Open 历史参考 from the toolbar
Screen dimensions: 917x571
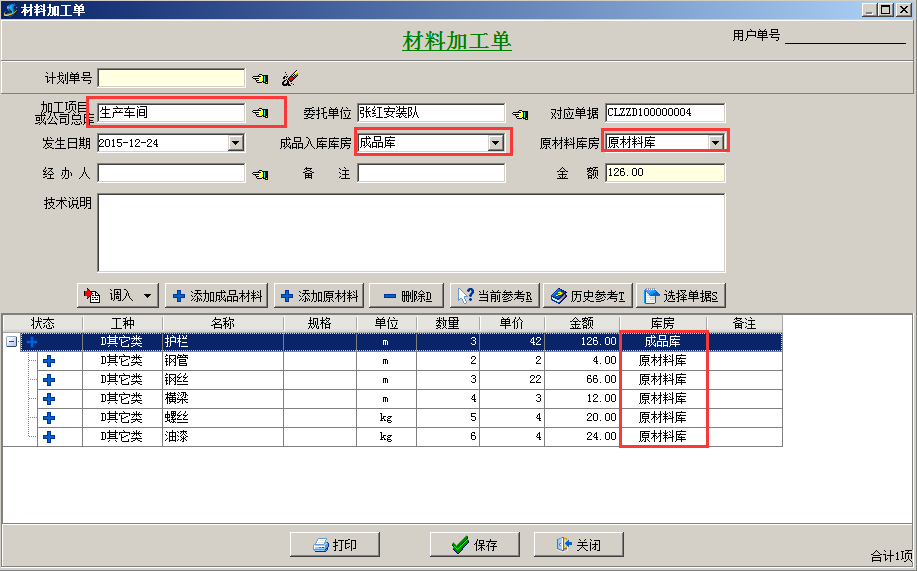pyautogui.click(x=589, y=296)
